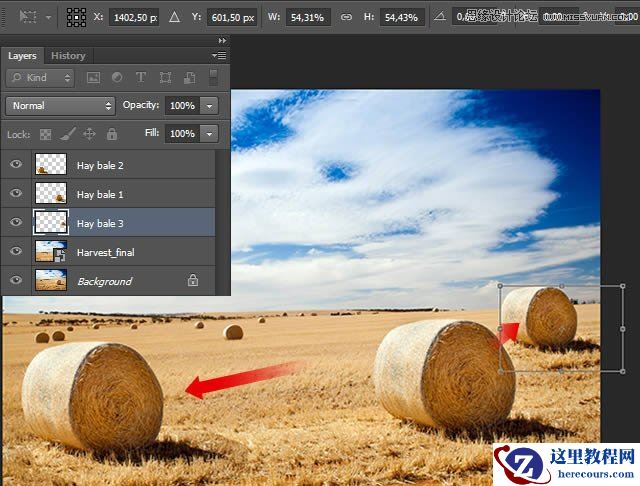This screenshot has height=486, width=640.
Task: Open the tool preset picker arrow
Action: (49, 18)
